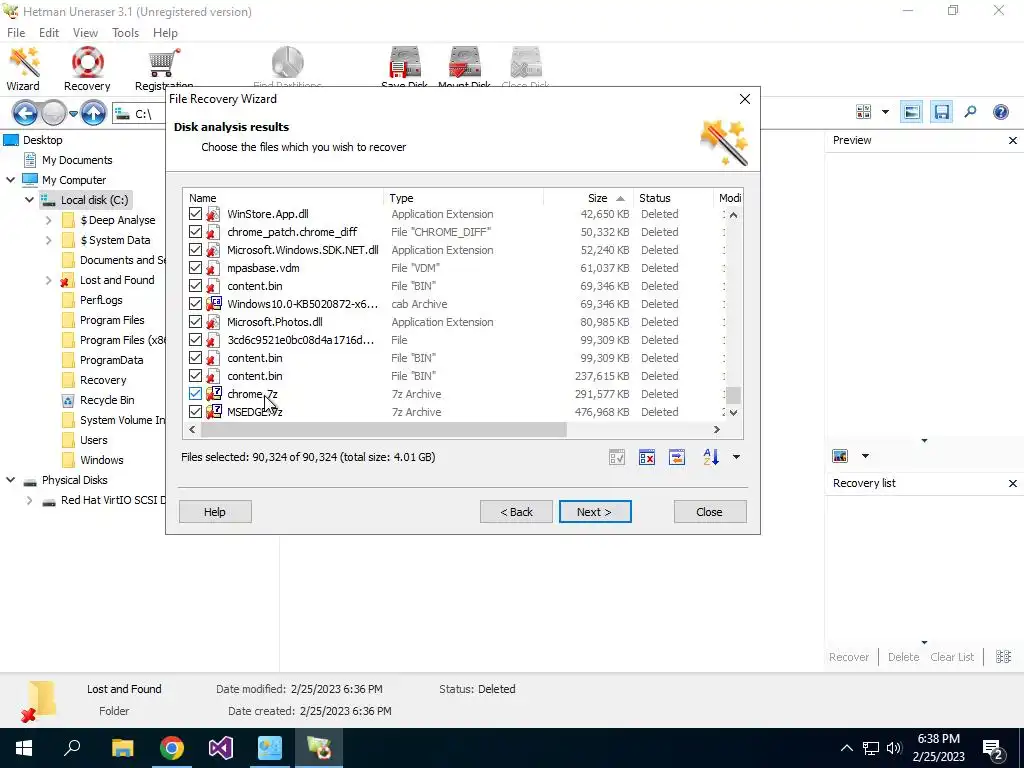Open help with the blue question mark icon
The width and height of the screenshot is (1024, 768).
point(1000,112)
